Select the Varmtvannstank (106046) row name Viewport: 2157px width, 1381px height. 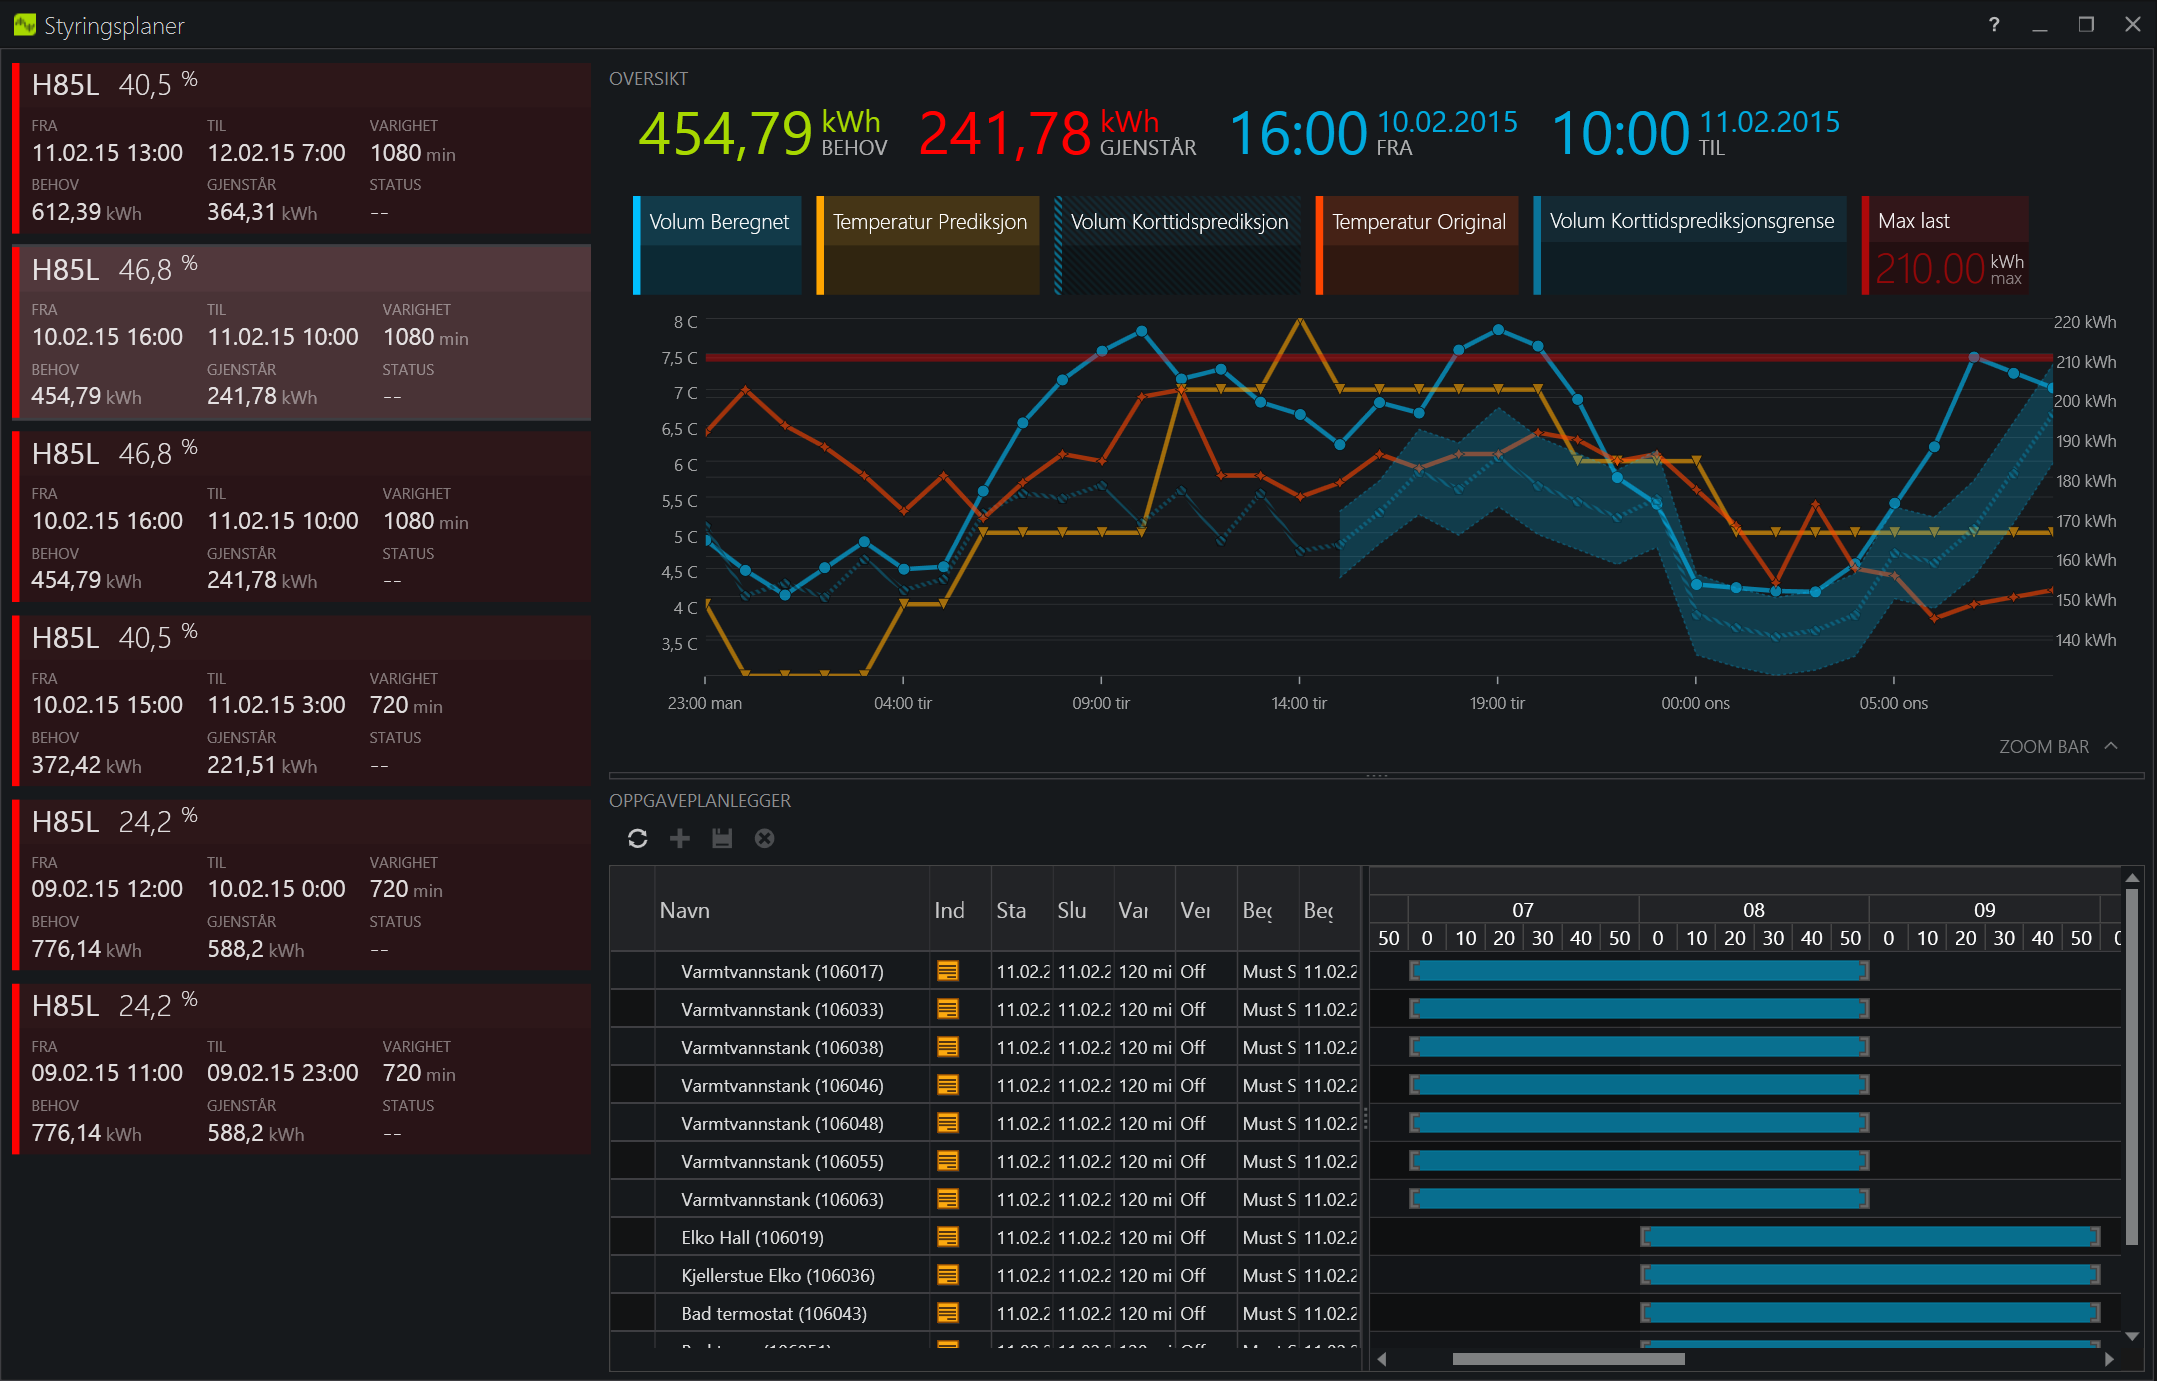pyautogui.click(x=782, y=1085)
